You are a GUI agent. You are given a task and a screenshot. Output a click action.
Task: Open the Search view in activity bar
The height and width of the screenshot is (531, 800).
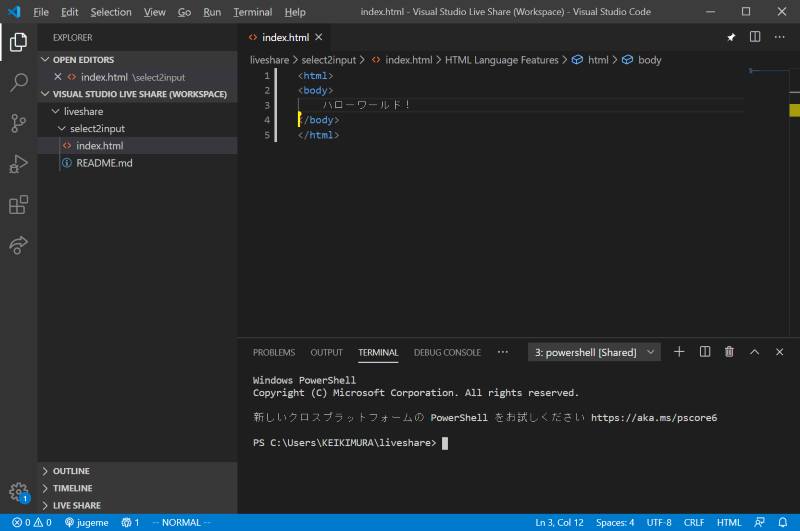tap(18, 82)
